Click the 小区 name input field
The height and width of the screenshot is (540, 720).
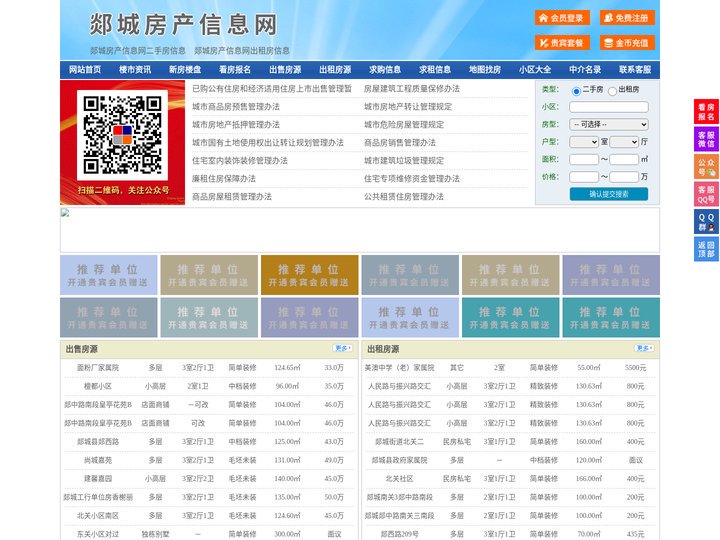(609, 107)
